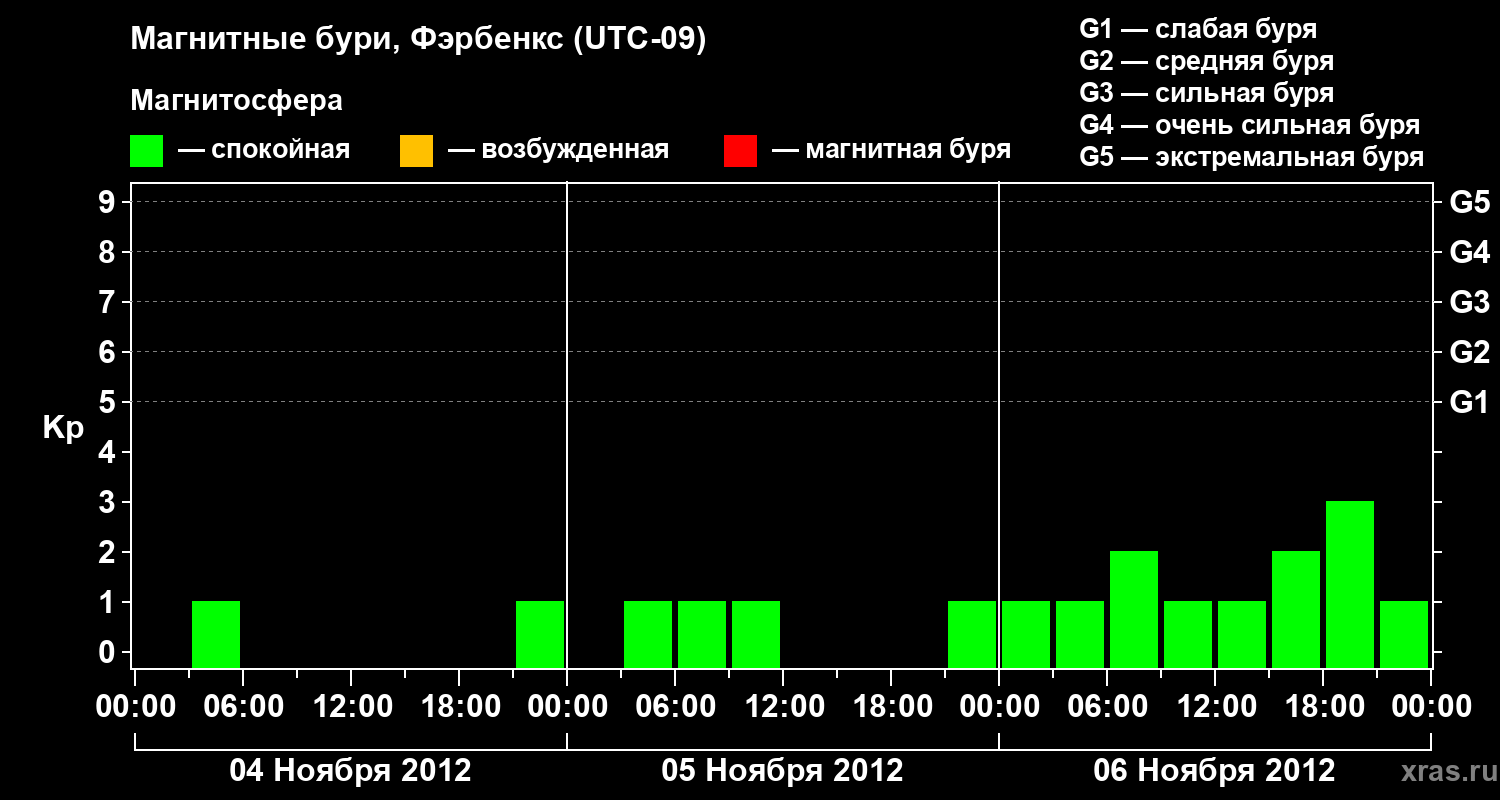Select the 06 Ноября bar at 12:00–15:00

pos(1242,635)
